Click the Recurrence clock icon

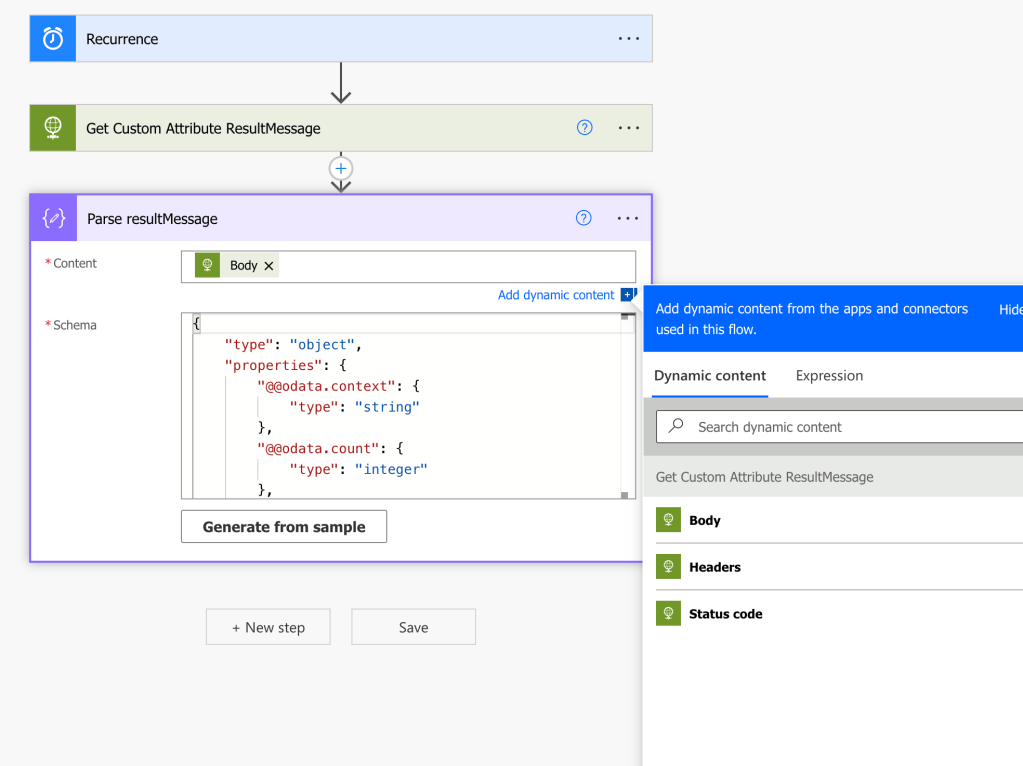(x=53, y=39)
